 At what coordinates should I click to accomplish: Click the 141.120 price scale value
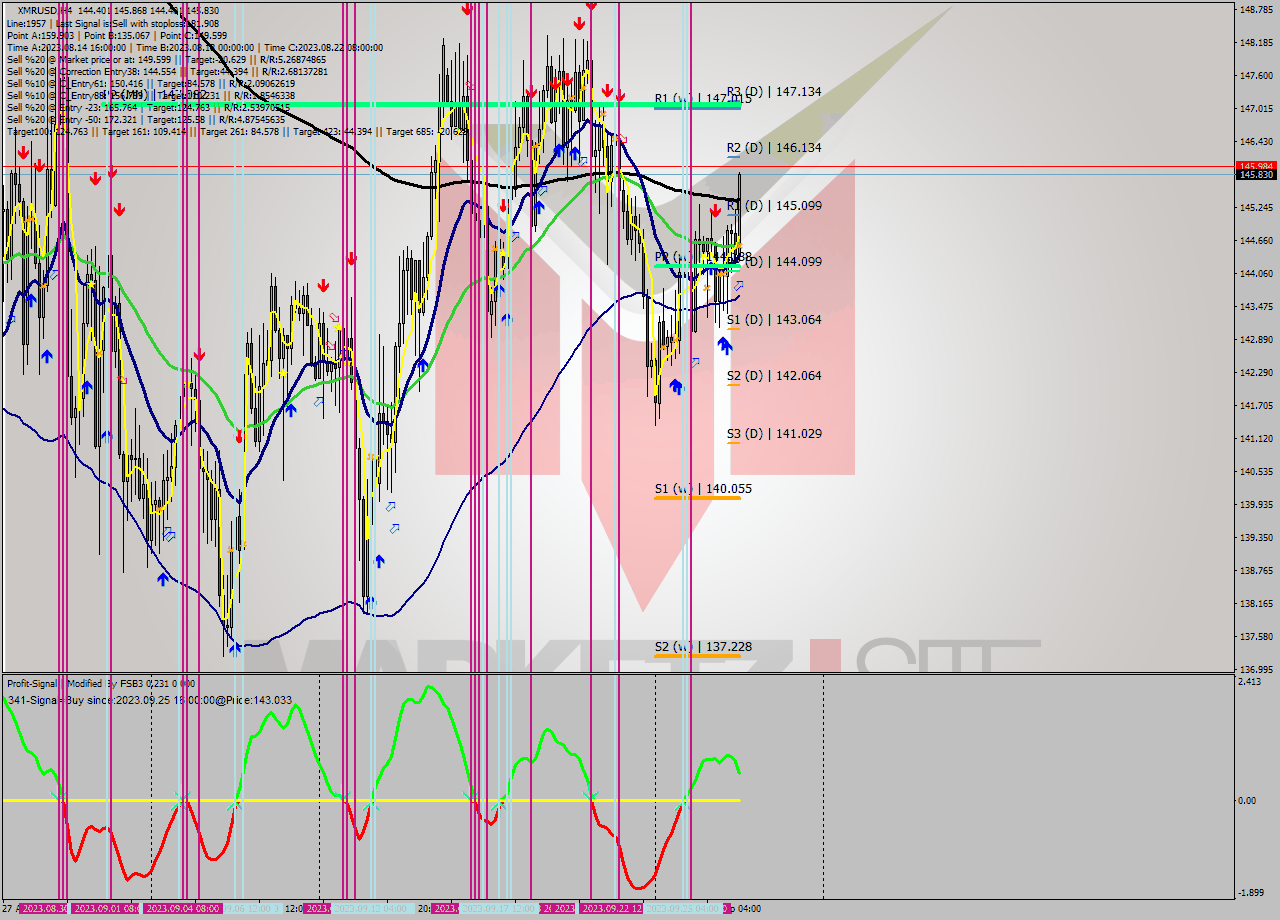1256,438
